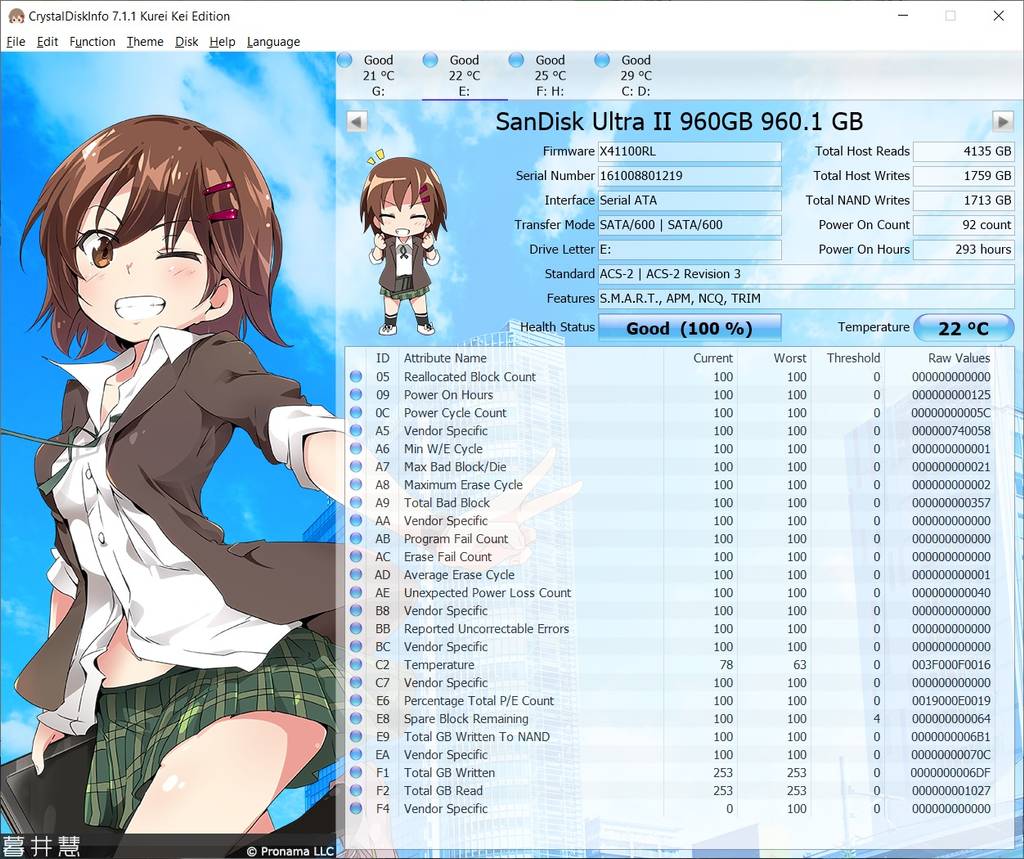This screenshot has width=1024, height=859.
Task: Click the status orb for Temperature attribute row
Action: click(356, 665)
